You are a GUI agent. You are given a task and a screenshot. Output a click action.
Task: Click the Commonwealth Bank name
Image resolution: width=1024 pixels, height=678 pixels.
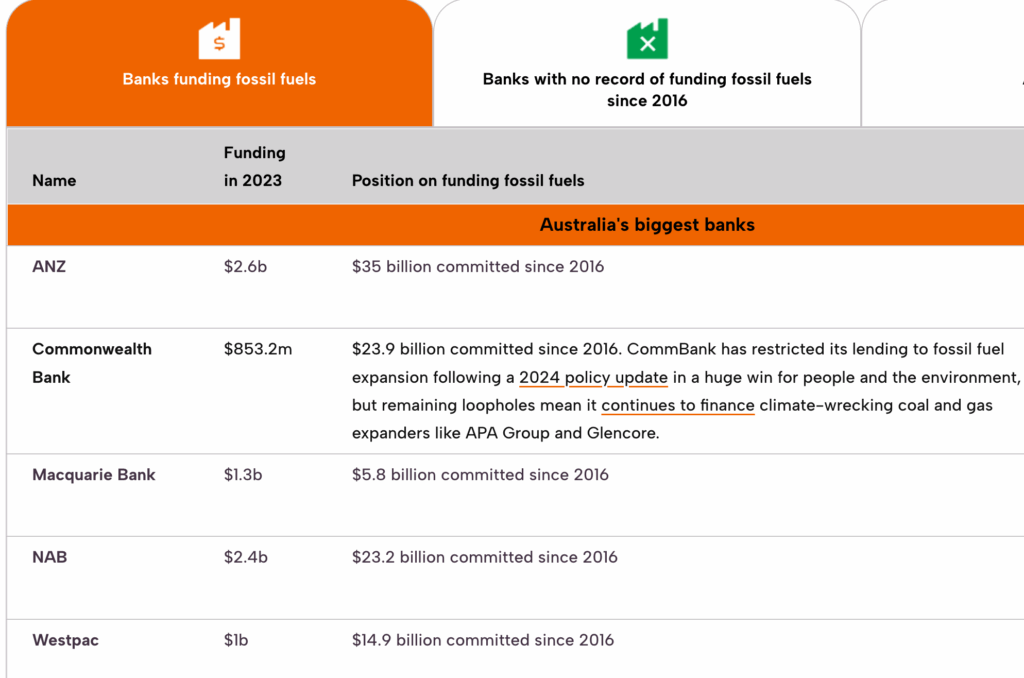92,363
